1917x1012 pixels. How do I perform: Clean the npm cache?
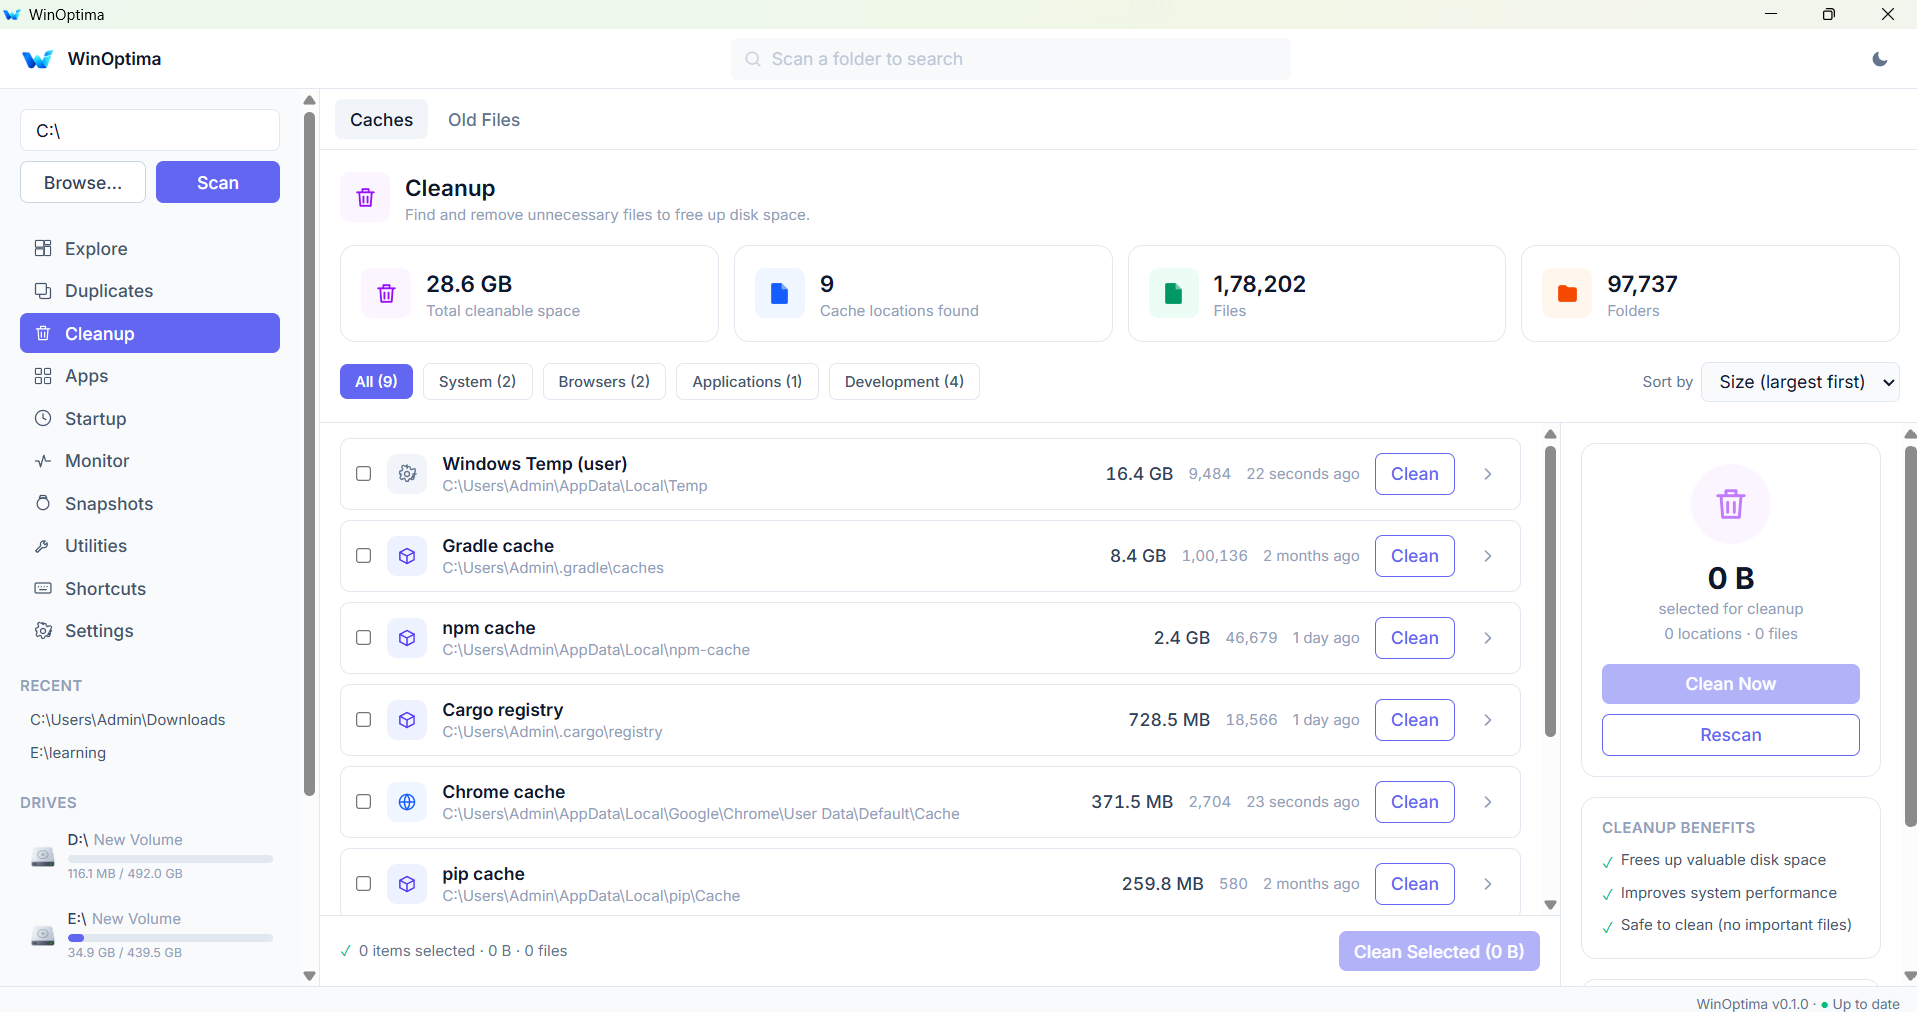click(x=1415, y=638)
